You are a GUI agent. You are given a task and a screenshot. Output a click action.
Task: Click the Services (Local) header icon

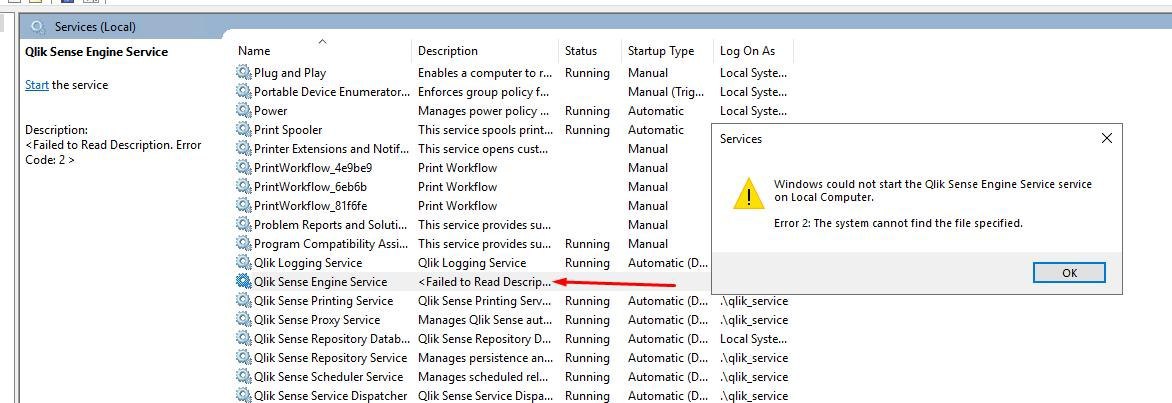(38, 27)
